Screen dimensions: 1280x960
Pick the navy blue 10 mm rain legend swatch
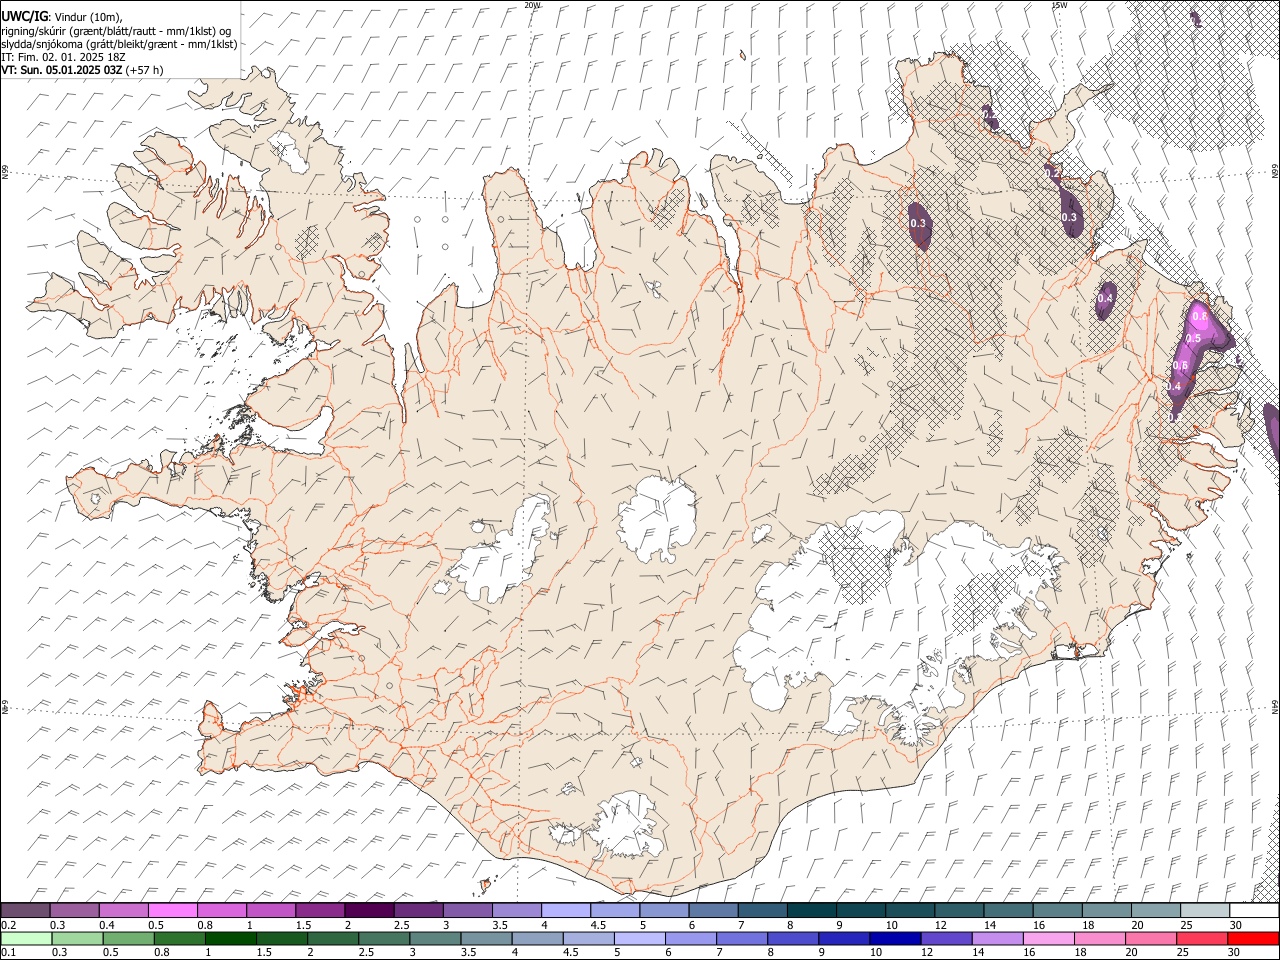894,939
